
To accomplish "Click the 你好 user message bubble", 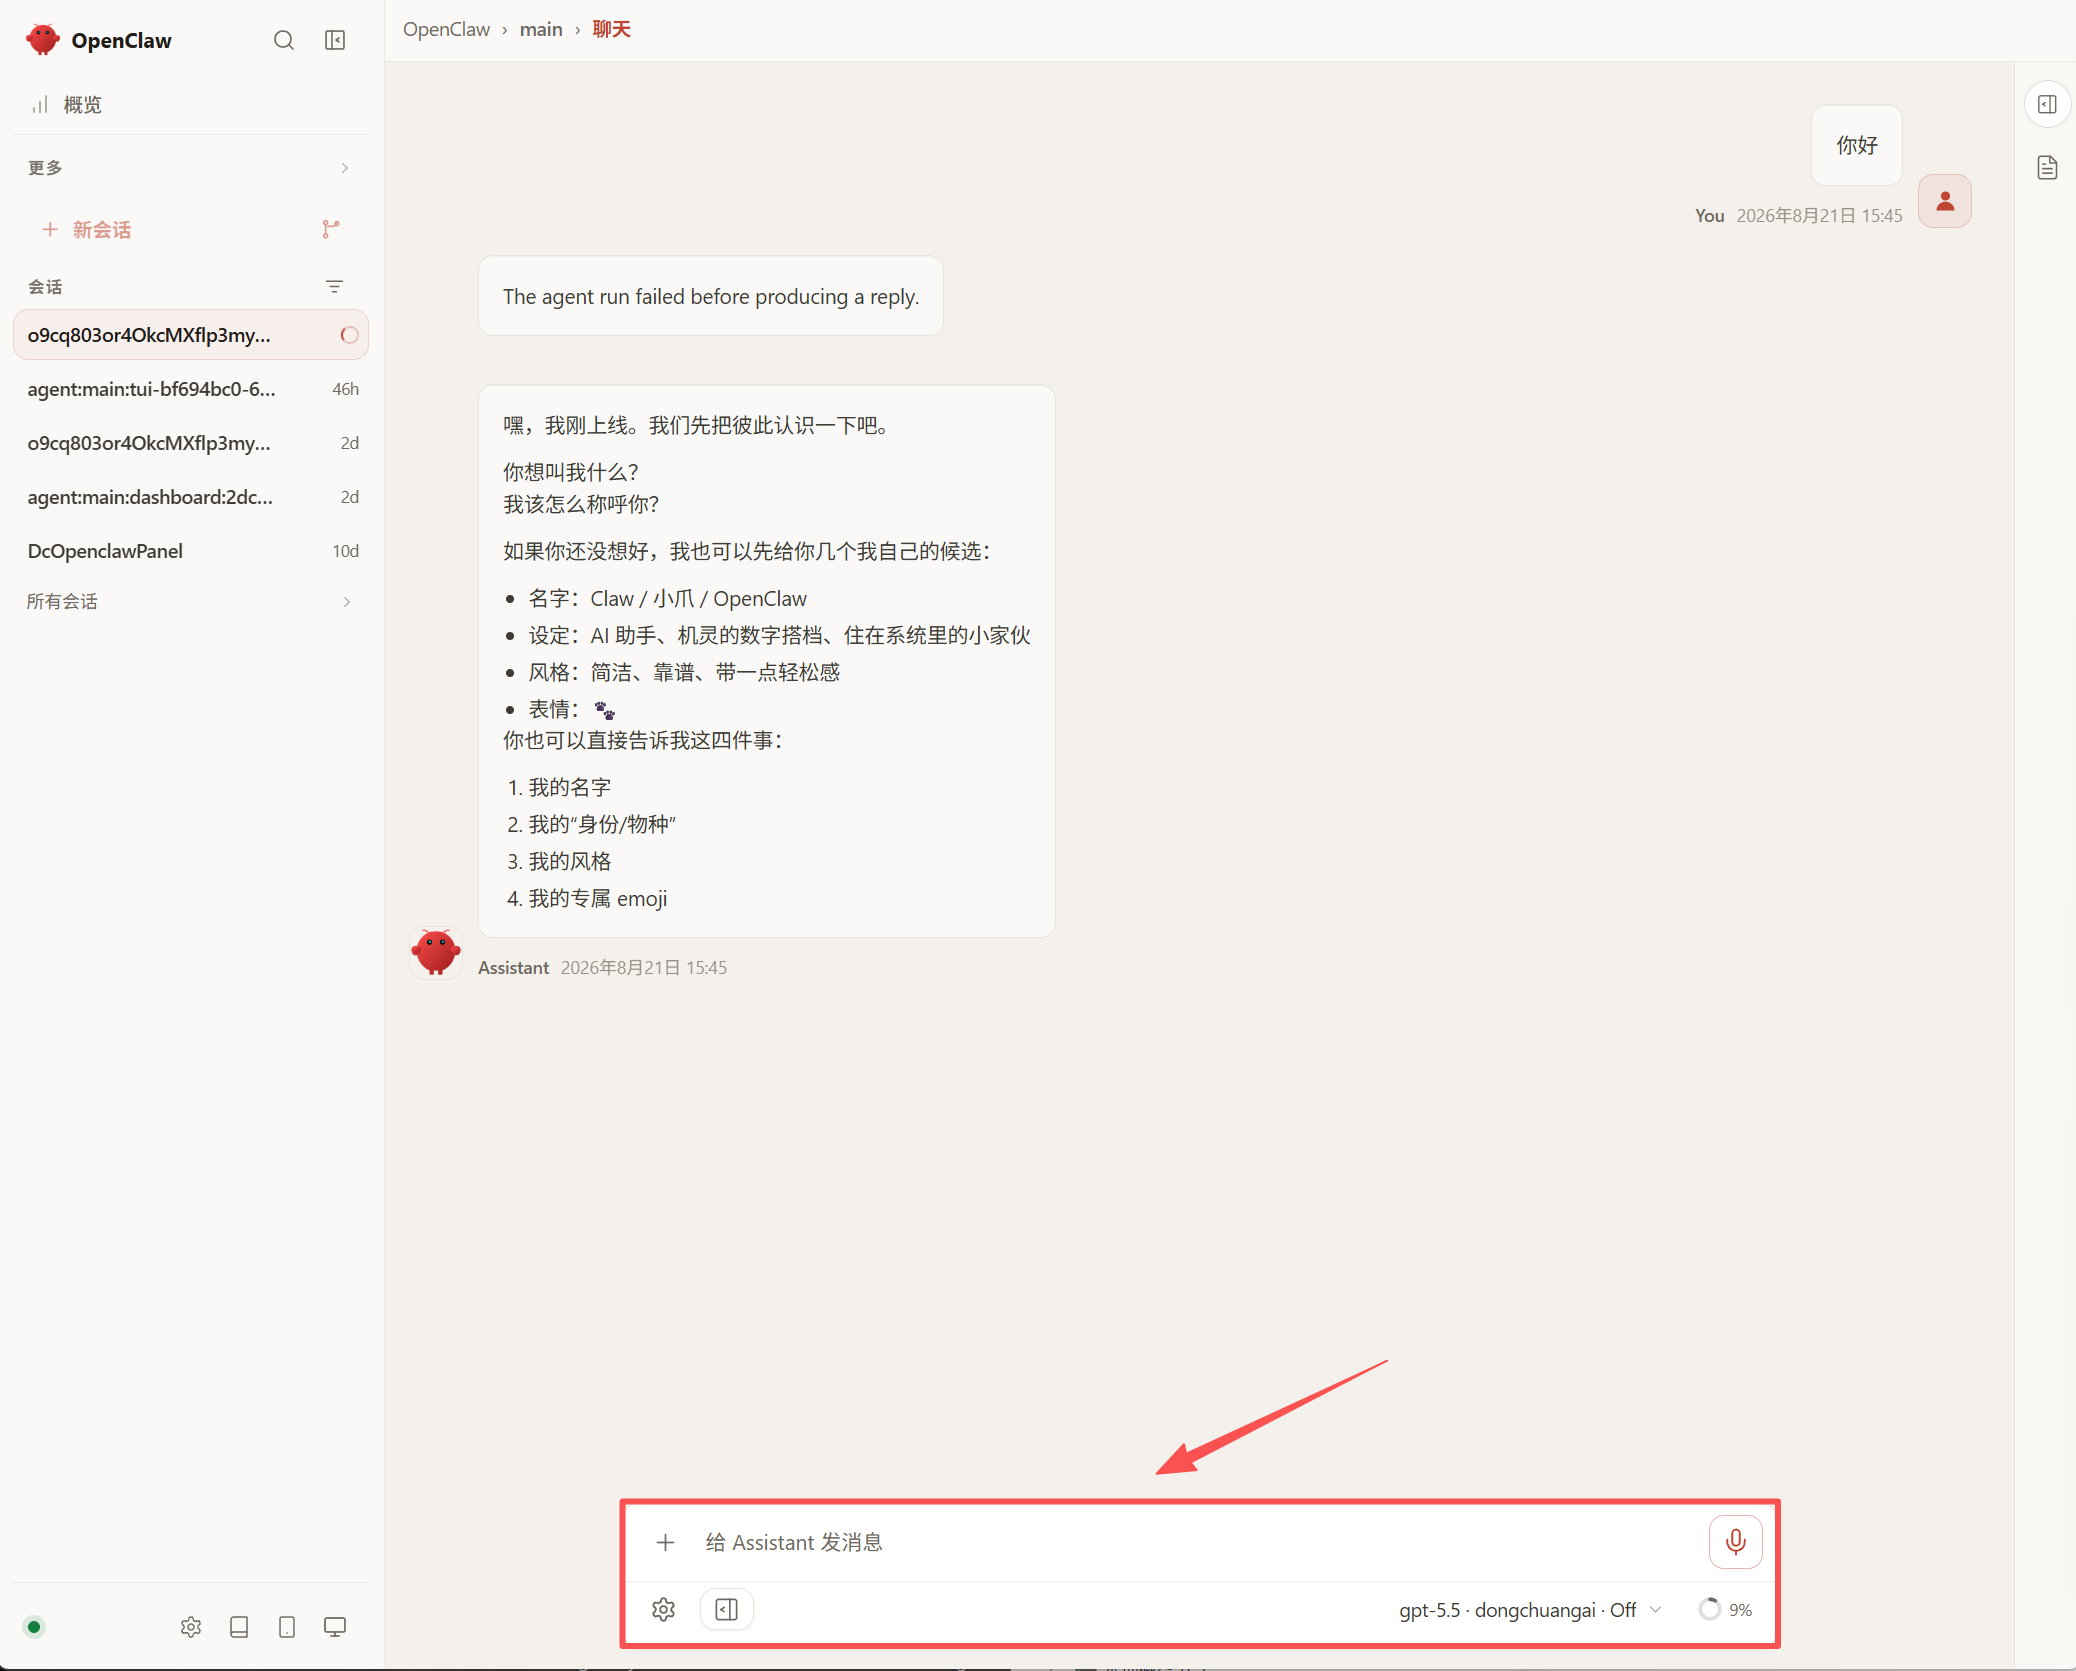I will (x=1857, y=146).
